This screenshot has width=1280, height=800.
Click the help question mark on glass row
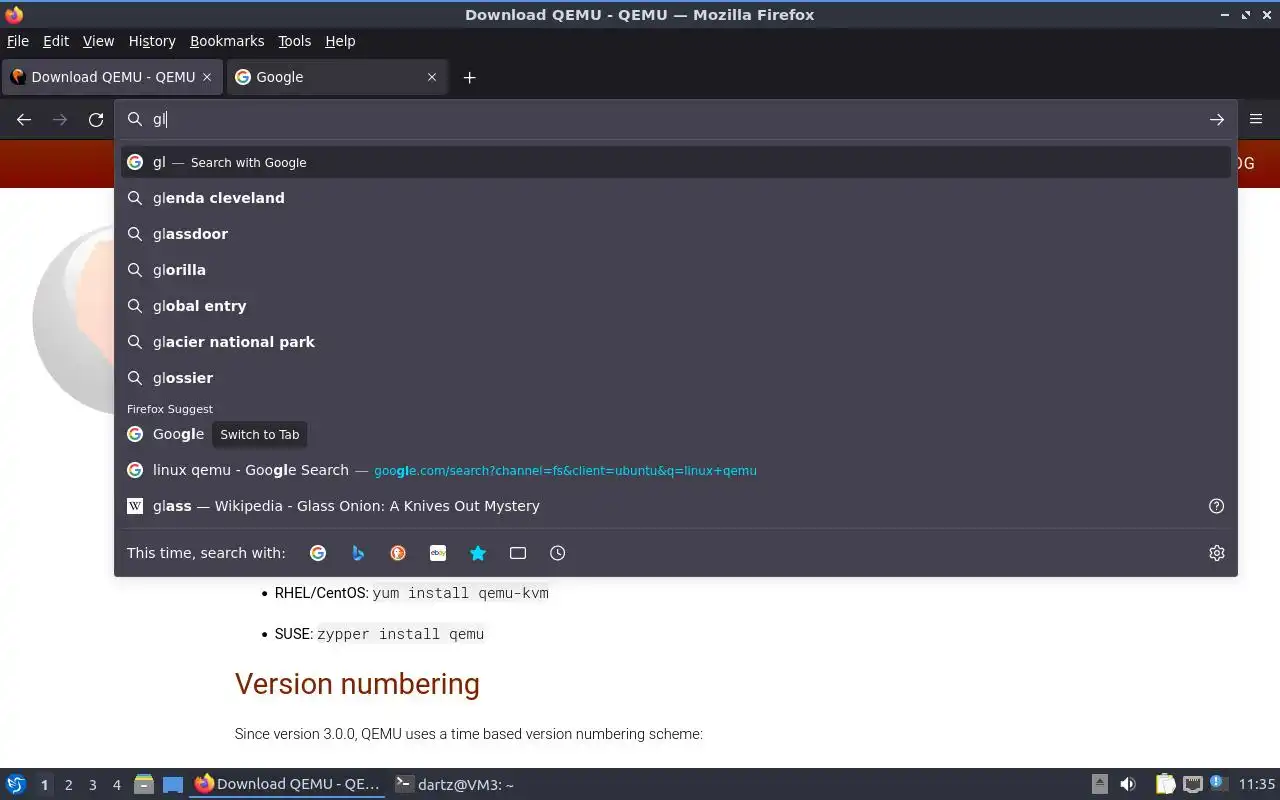pos(1217,506)
